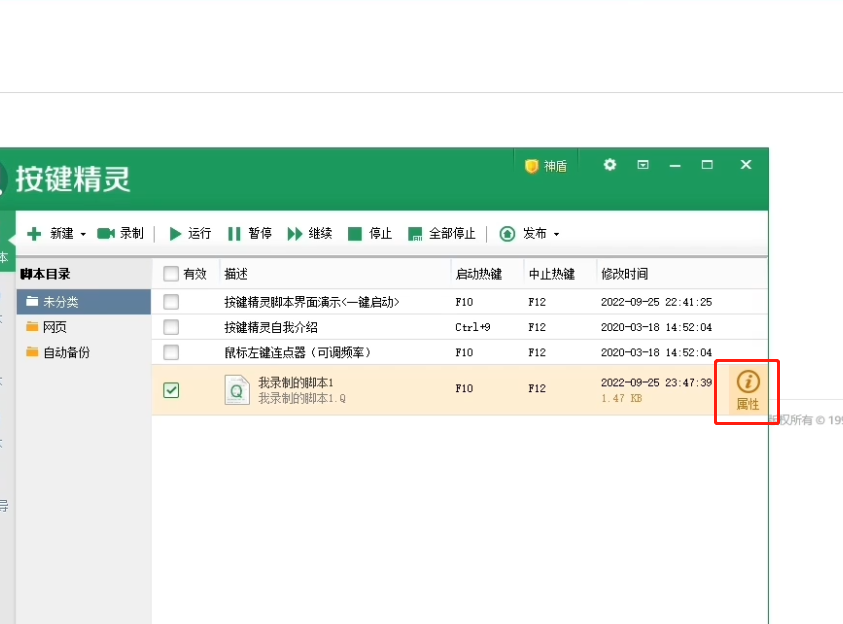Check the 按键精灵自我介绍 row checkbox
This screenshot has width=843, height=624.
pos(171,327)
